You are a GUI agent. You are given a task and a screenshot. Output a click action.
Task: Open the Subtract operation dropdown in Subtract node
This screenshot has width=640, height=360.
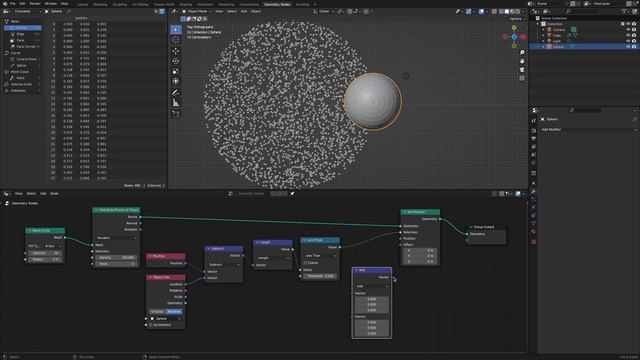pos(224,264)
